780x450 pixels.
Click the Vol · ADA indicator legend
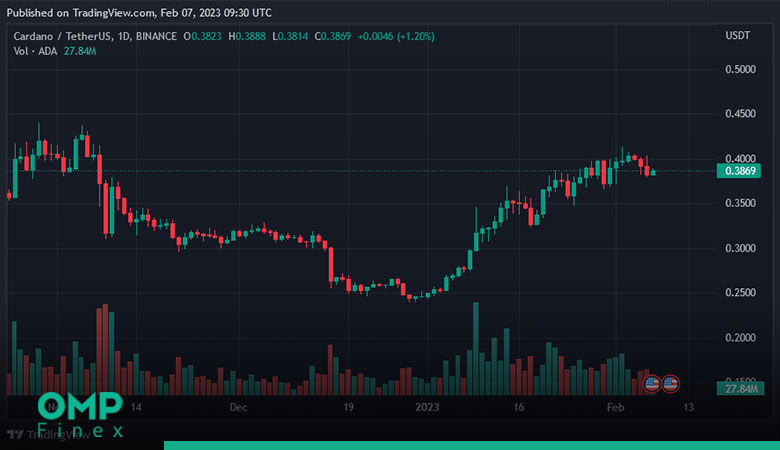35,51
